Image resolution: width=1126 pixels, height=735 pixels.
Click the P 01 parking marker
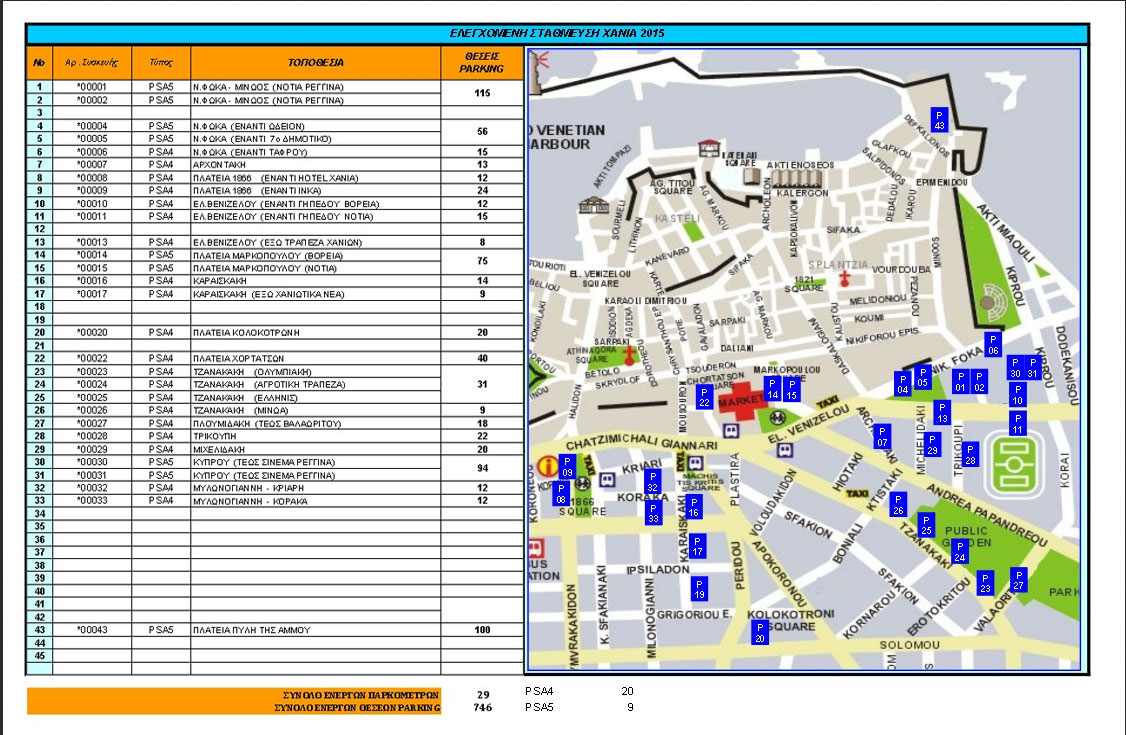(961, 381)
